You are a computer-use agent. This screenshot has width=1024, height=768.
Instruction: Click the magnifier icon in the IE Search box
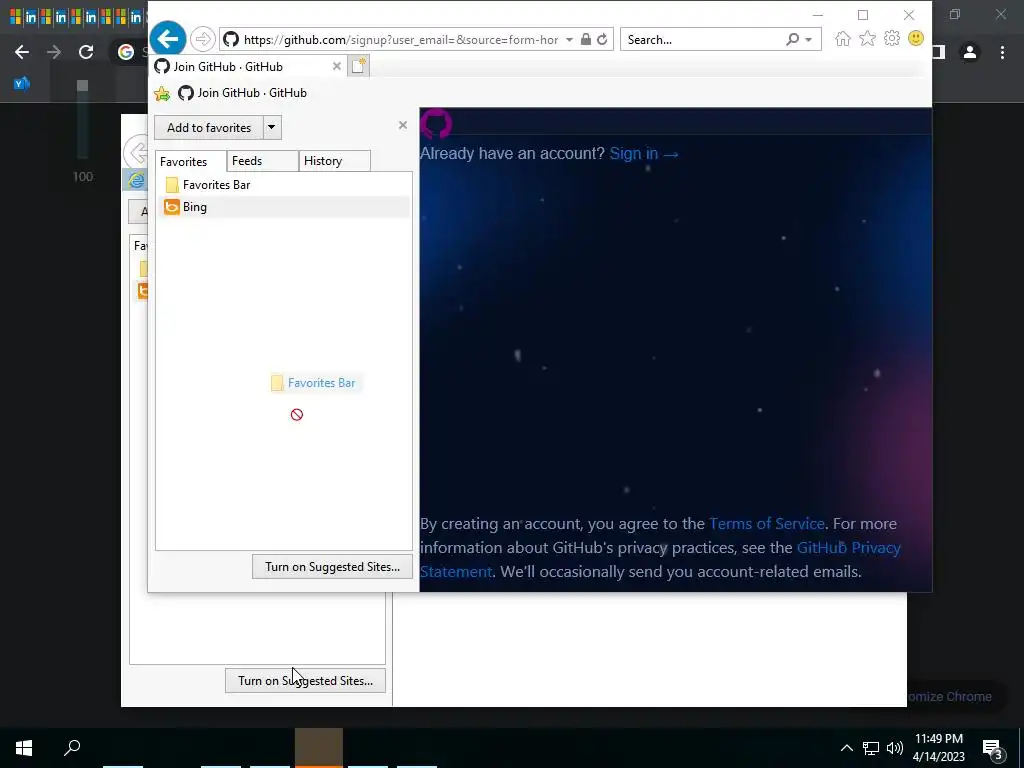792,39
